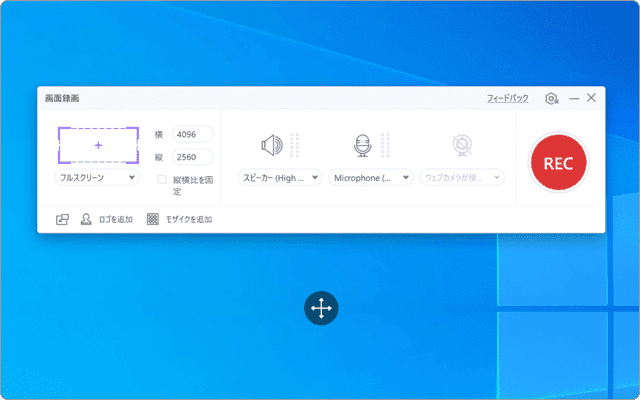Open the ウェブカメラ device dropdown
This screenshot has width=640, height=400.
tap(462, 178)
